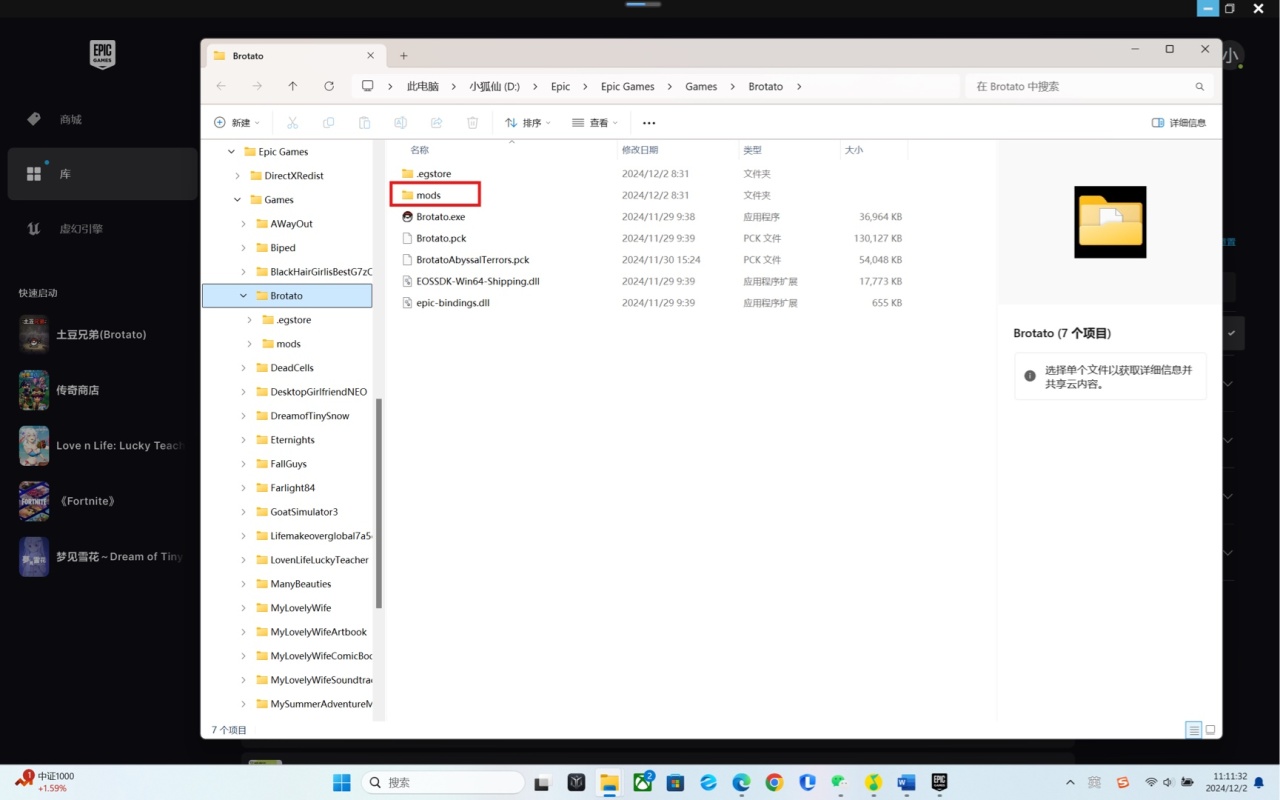Viewport: 1280px width, 800px height.
Task: Click the search box in Brotato folder
Action: click(x=1090, y=87)
